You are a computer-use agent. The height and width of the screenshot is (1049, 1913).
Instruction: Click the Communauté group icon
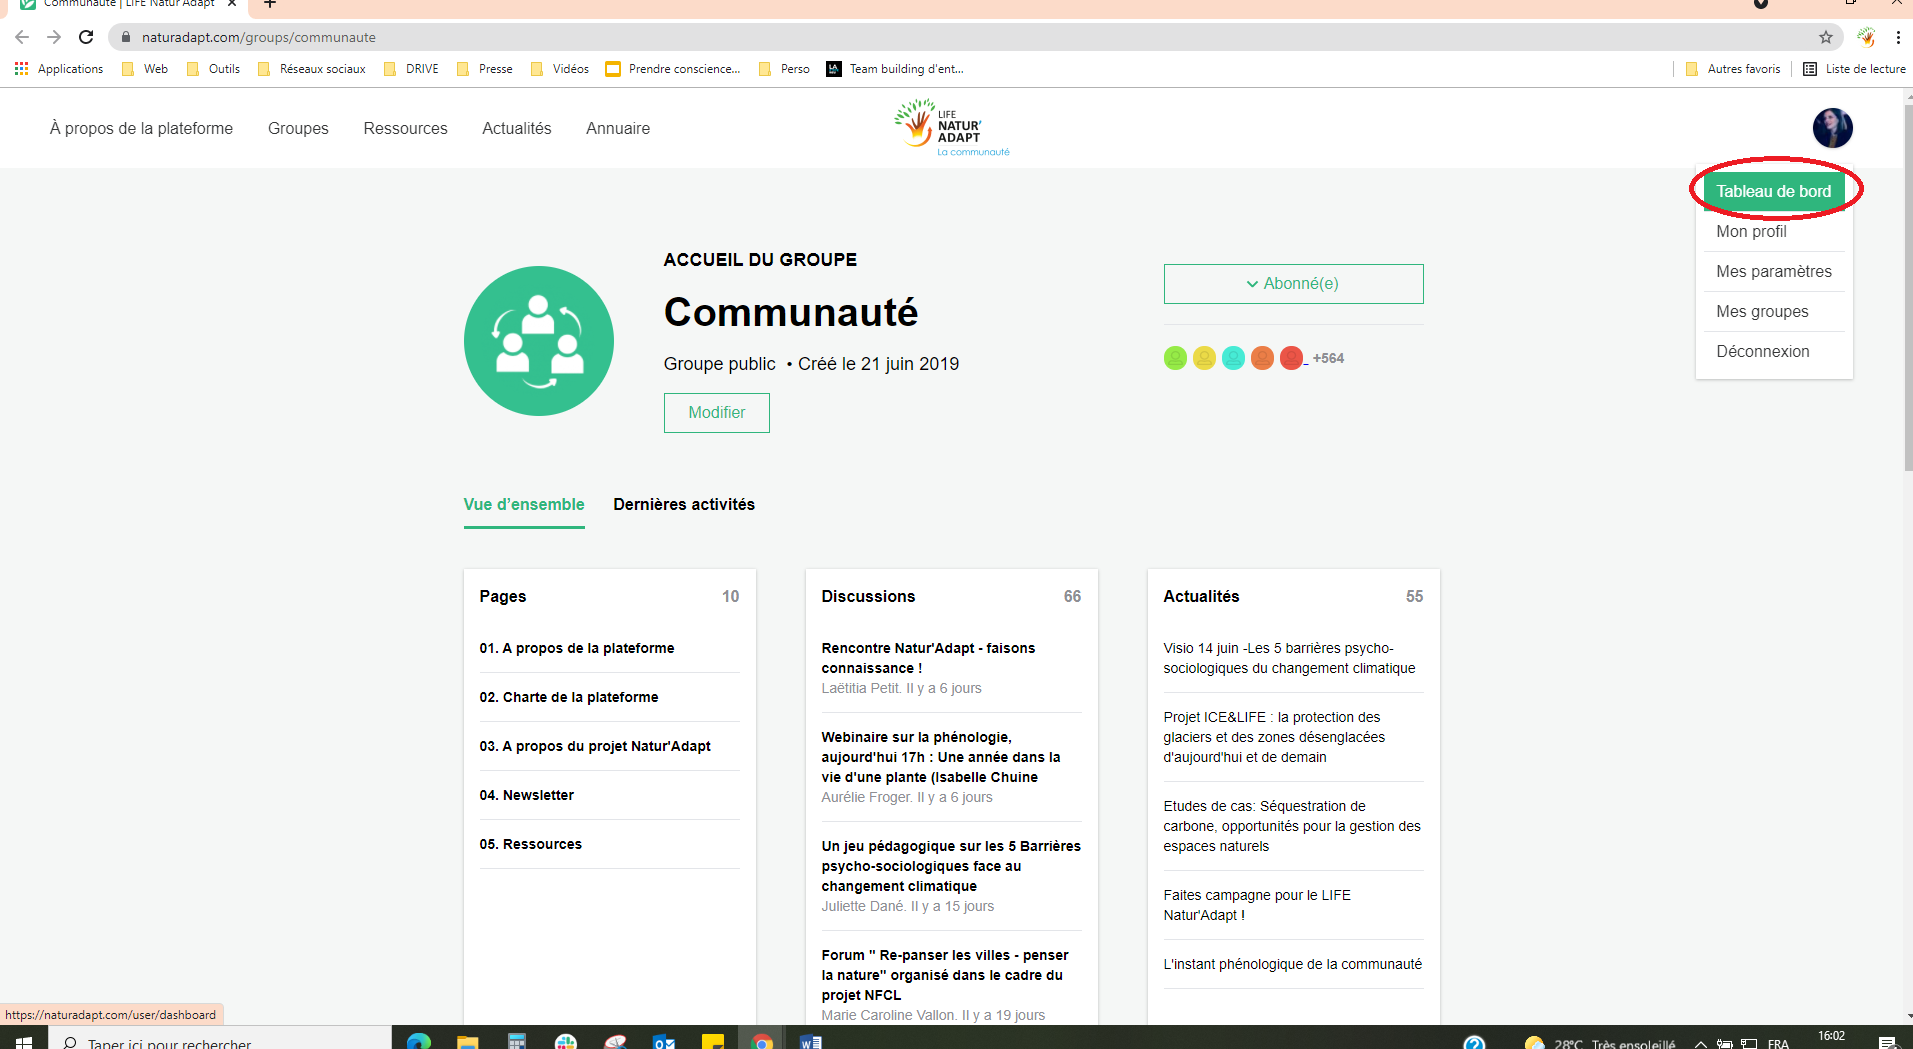(x=539, y=341)
